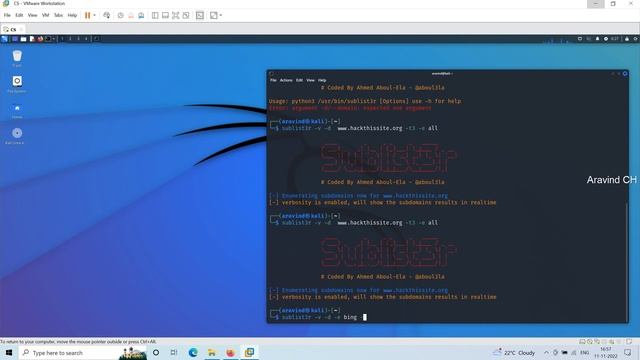
Task: Click the terminal's vertical scrollbar
Action: tap(627, 261)
